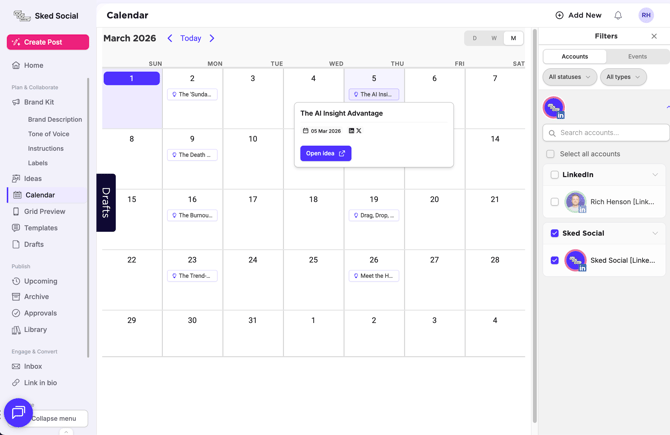Viewport: 670px width, 435px height.
Task: Open Grid Preview in sidebar
Action: click(39, 212)
